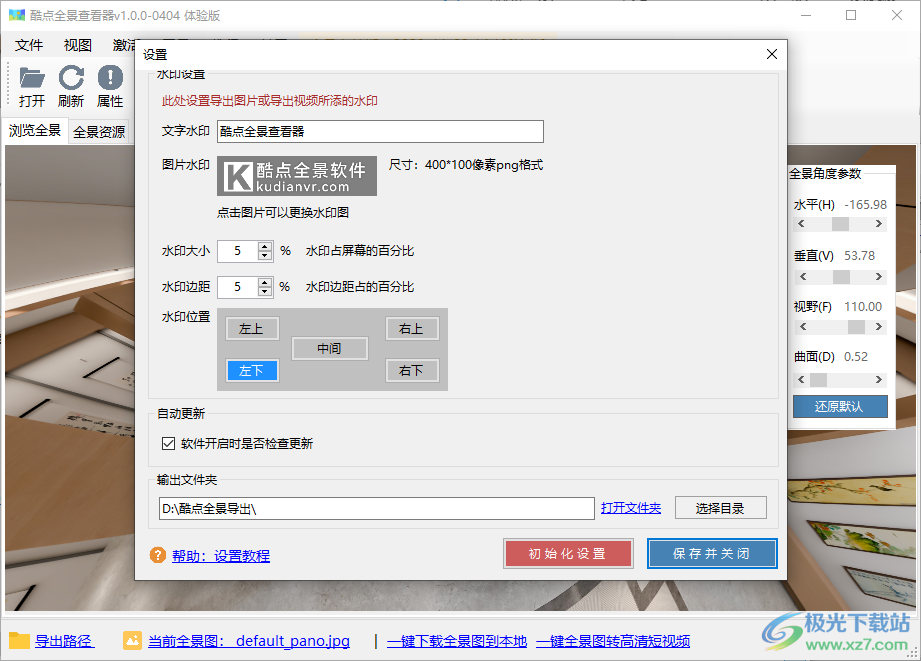Viewport: 921px width, 661px height.
Task: Open the 打开文件夹 link
Action: pyautogui.click(x=631, y=508)
